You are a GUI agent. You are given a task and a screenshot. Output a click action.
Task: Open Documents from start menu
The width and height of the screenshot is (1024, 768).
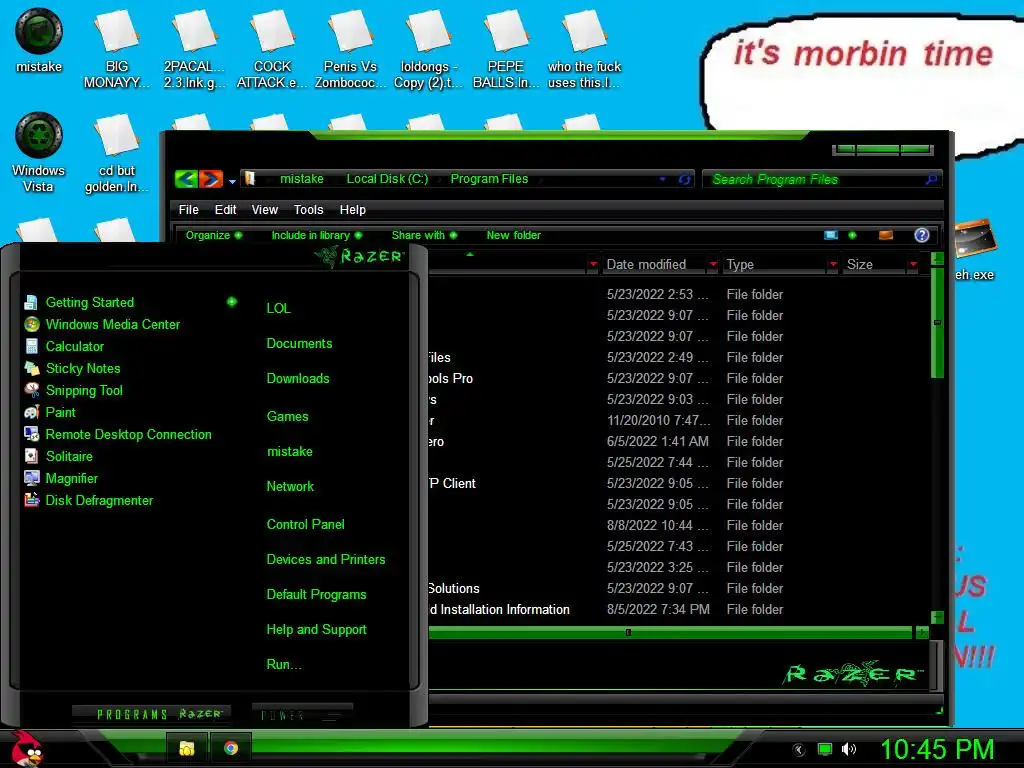pyautogui.click(x=299, y=344)
